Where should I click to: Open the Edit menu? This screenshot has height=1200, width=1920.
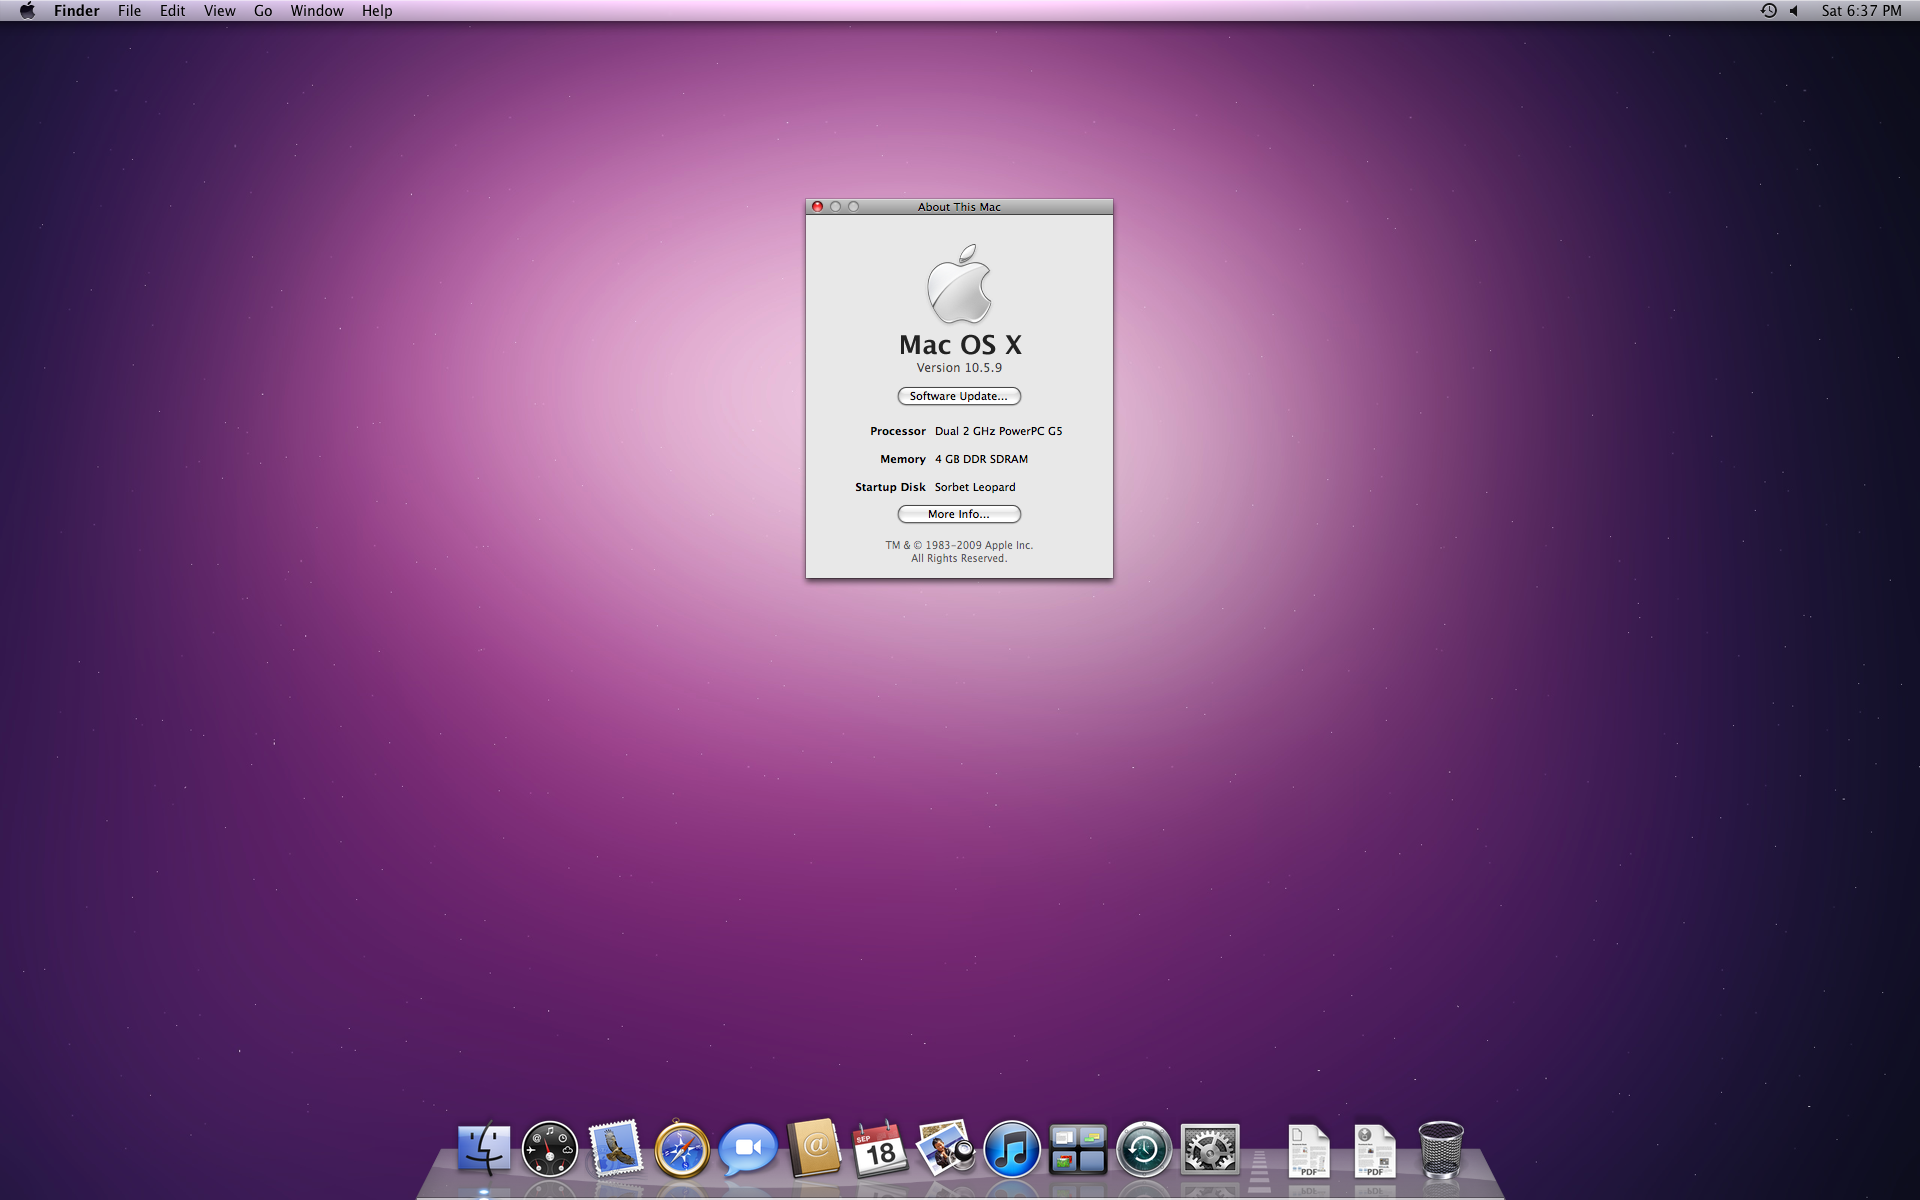[x=173, y=11]
